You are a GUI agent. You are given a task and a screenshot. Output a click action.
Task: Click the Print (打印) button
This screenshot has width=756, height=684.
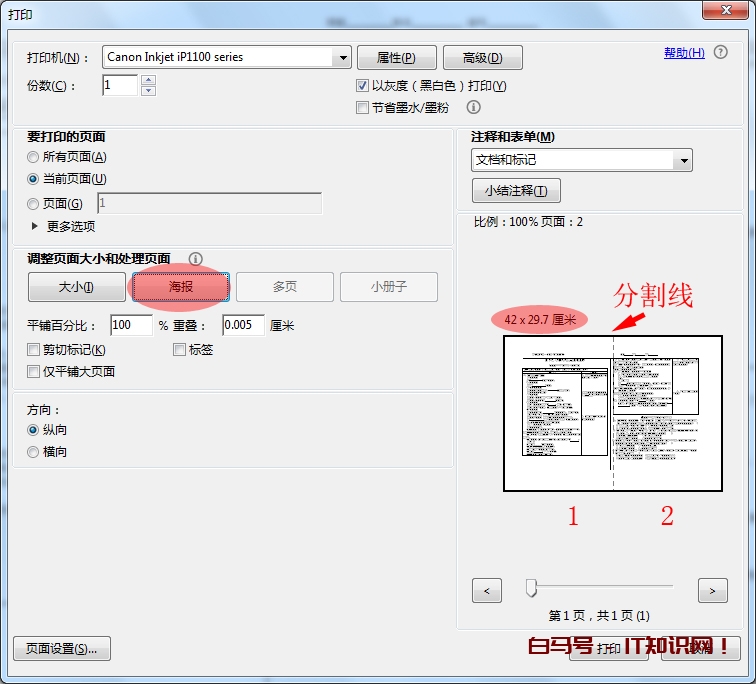(x=608, y=648)
